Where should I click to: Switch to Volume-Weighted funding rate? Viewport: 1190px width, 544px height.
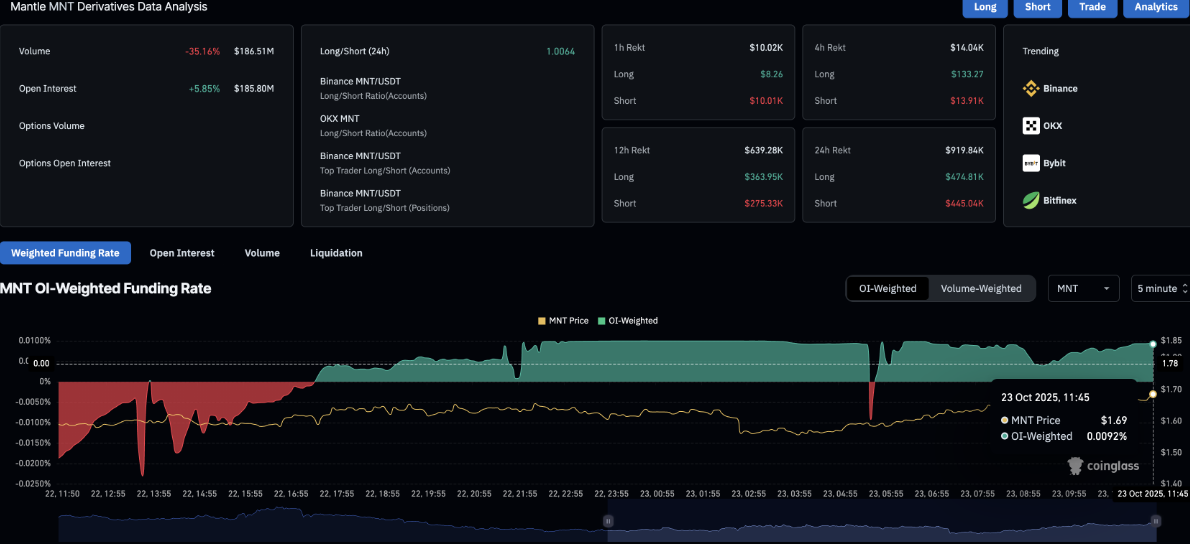coord(981,288)
